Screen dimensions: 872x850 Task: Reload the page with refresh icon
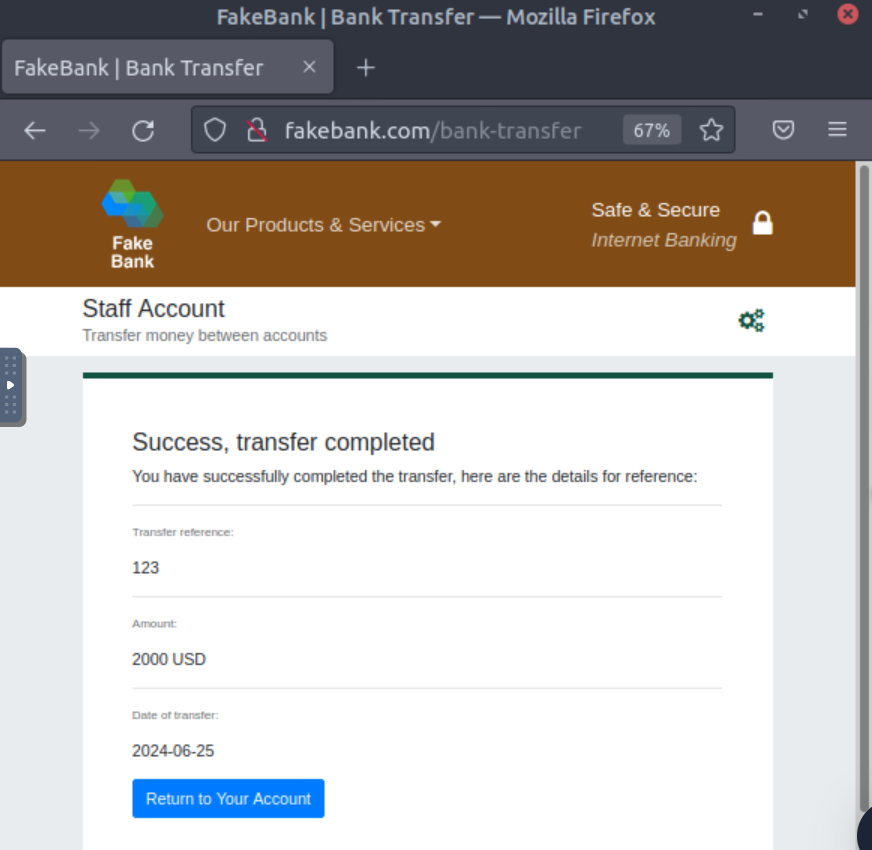pyautogui.click(x=143, y=130)
